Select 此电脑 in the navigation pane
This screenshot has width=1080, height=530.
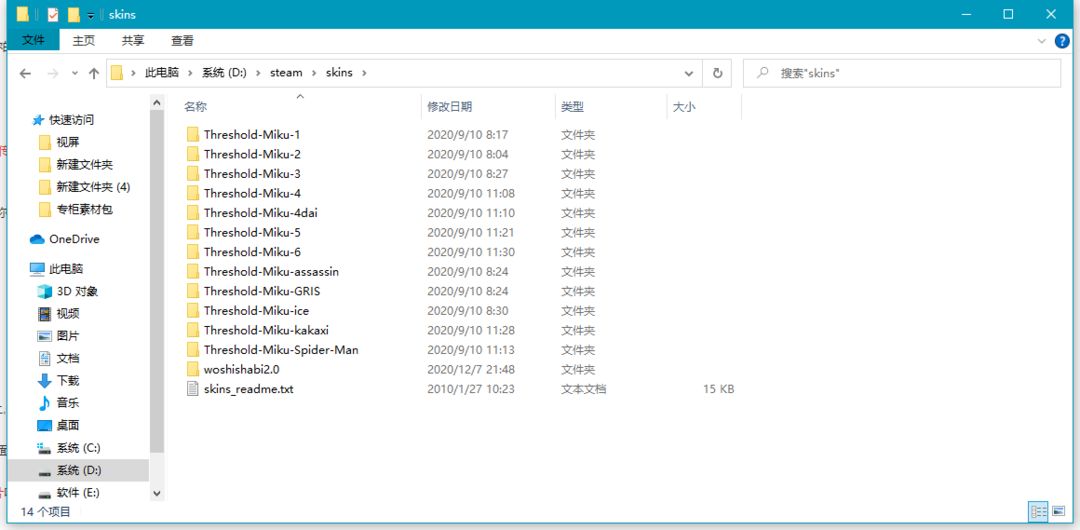coord(66,269)
